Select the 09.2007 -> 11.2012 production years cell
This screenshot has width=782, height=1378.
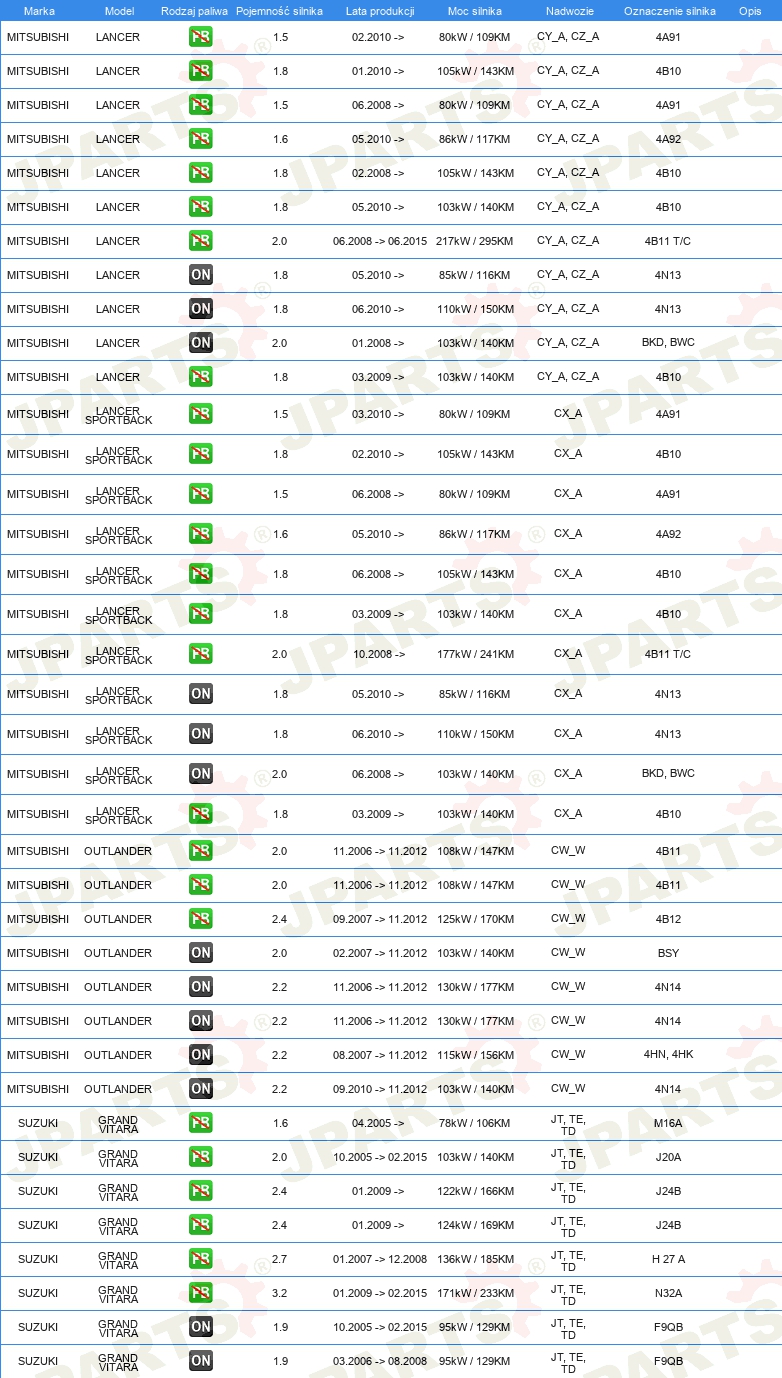380,919
